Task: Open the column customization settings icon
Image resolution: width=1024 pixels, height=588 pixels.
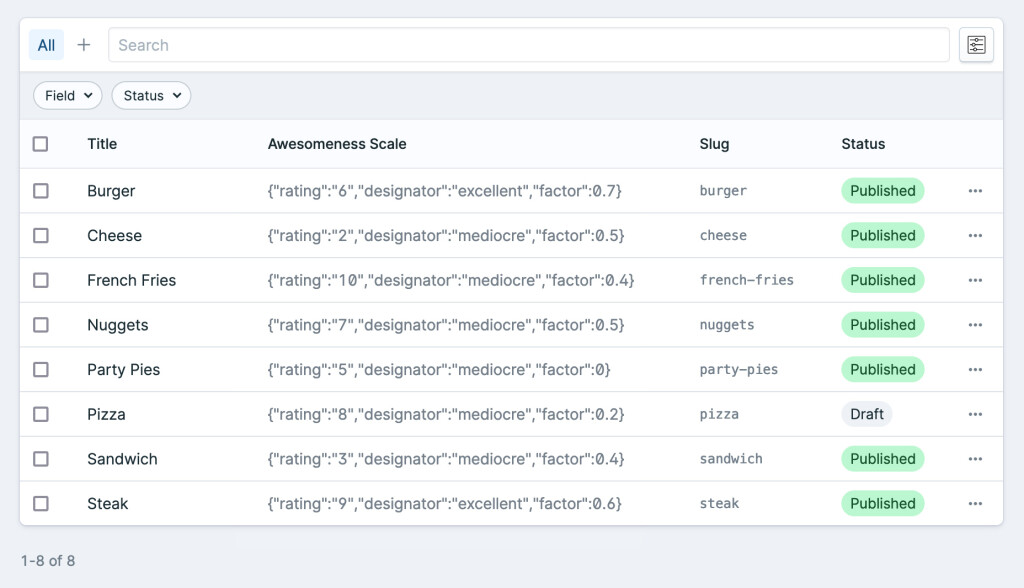Action: [x=976, y=45]
